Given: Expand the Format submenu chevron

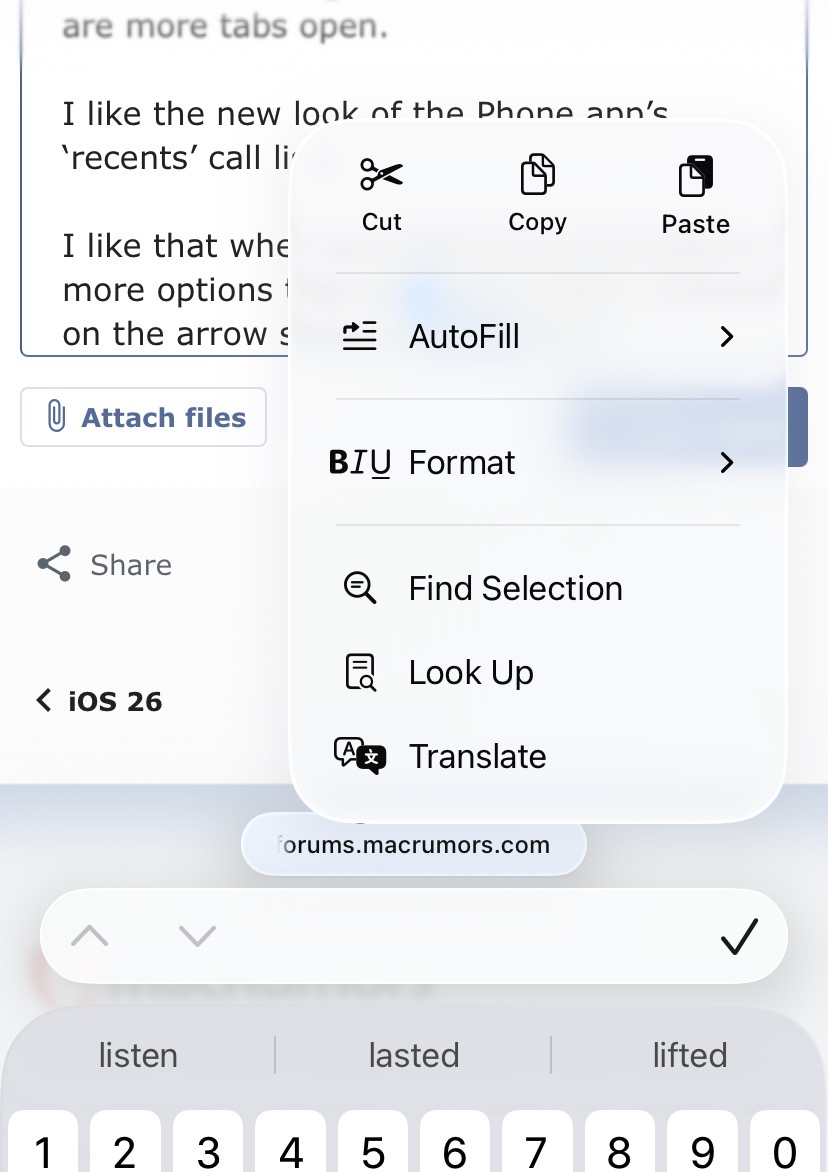Looking at the screenshot, I should pos(727,463).
